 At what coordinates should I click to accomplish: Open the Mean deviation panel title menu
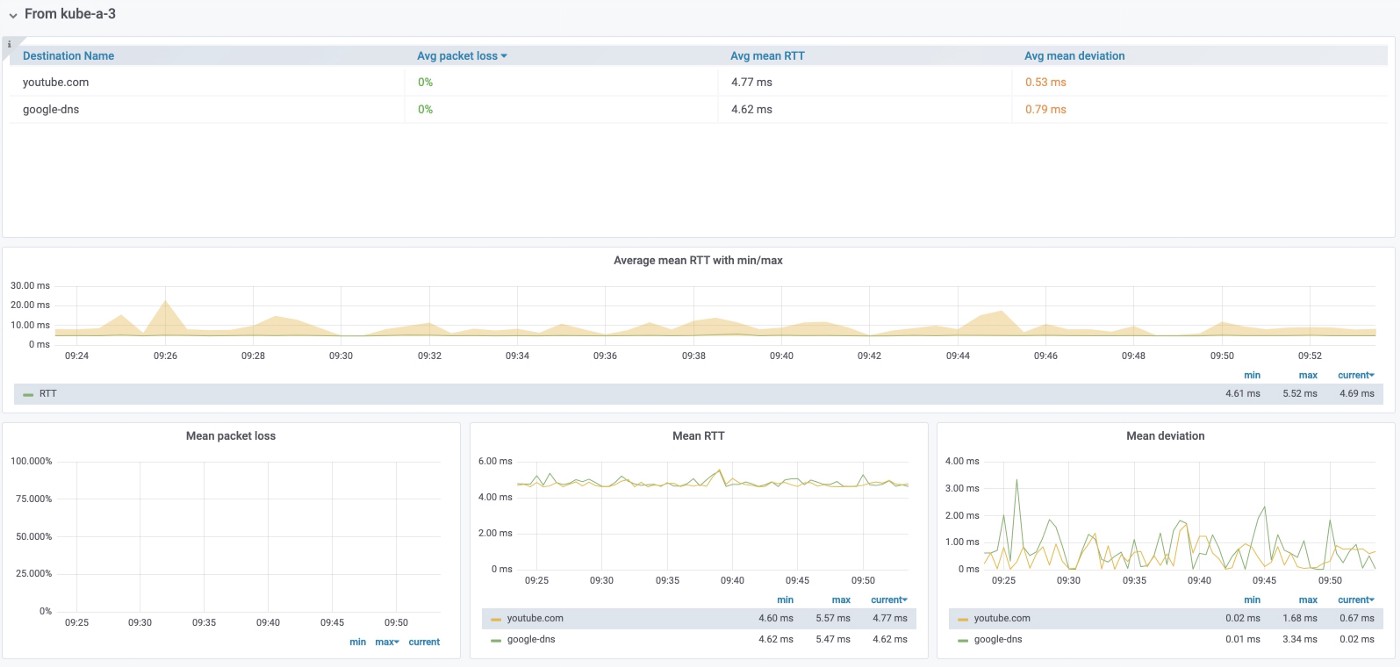click(x=1165, y=436)
